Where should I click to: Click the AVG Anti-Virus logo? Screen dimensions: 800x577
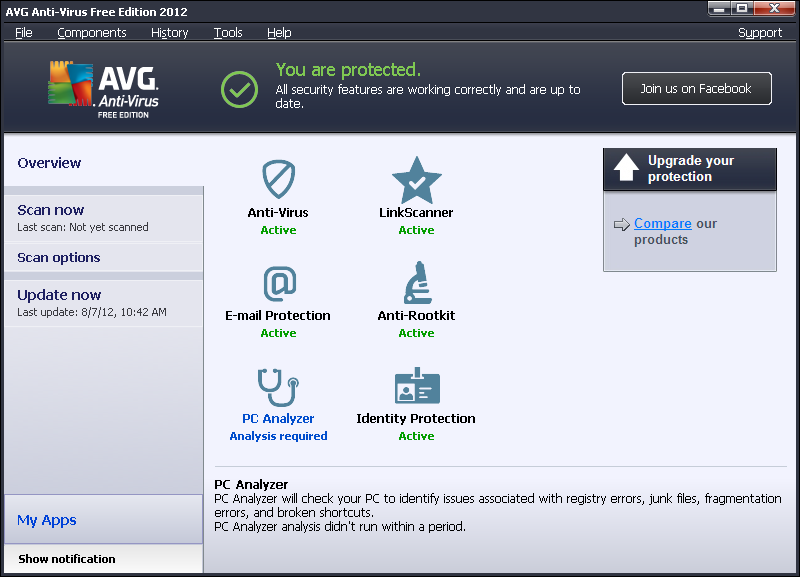pyautogui.click(x=103, y=89)
